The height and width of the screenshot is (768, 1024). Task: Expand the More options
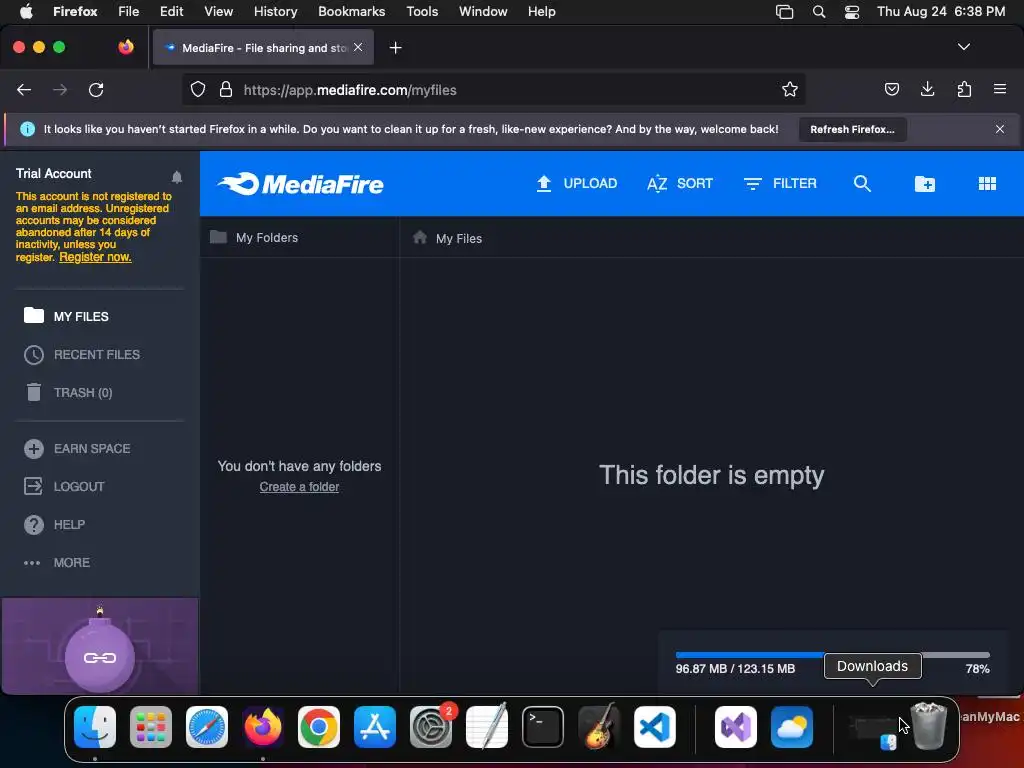[57, 562]
